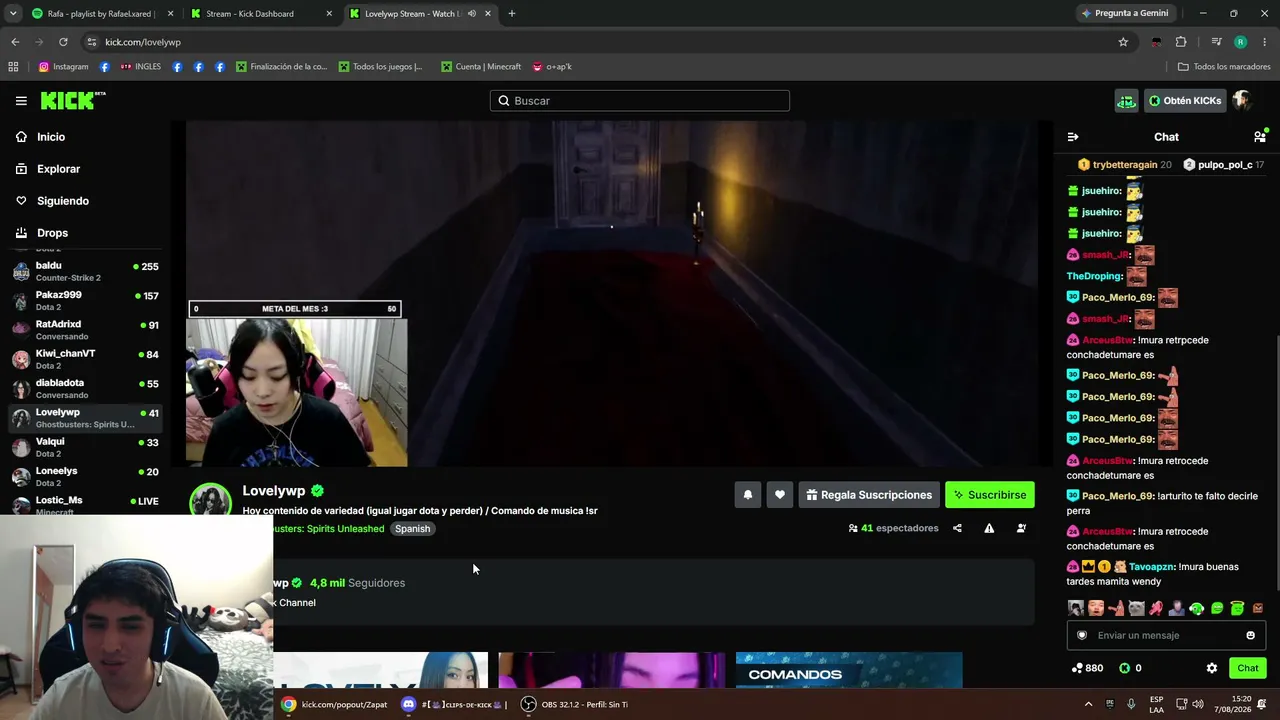The image size is (1280, 720).
Task: Open chat settings gear
Action: (x=1212, y=668)
